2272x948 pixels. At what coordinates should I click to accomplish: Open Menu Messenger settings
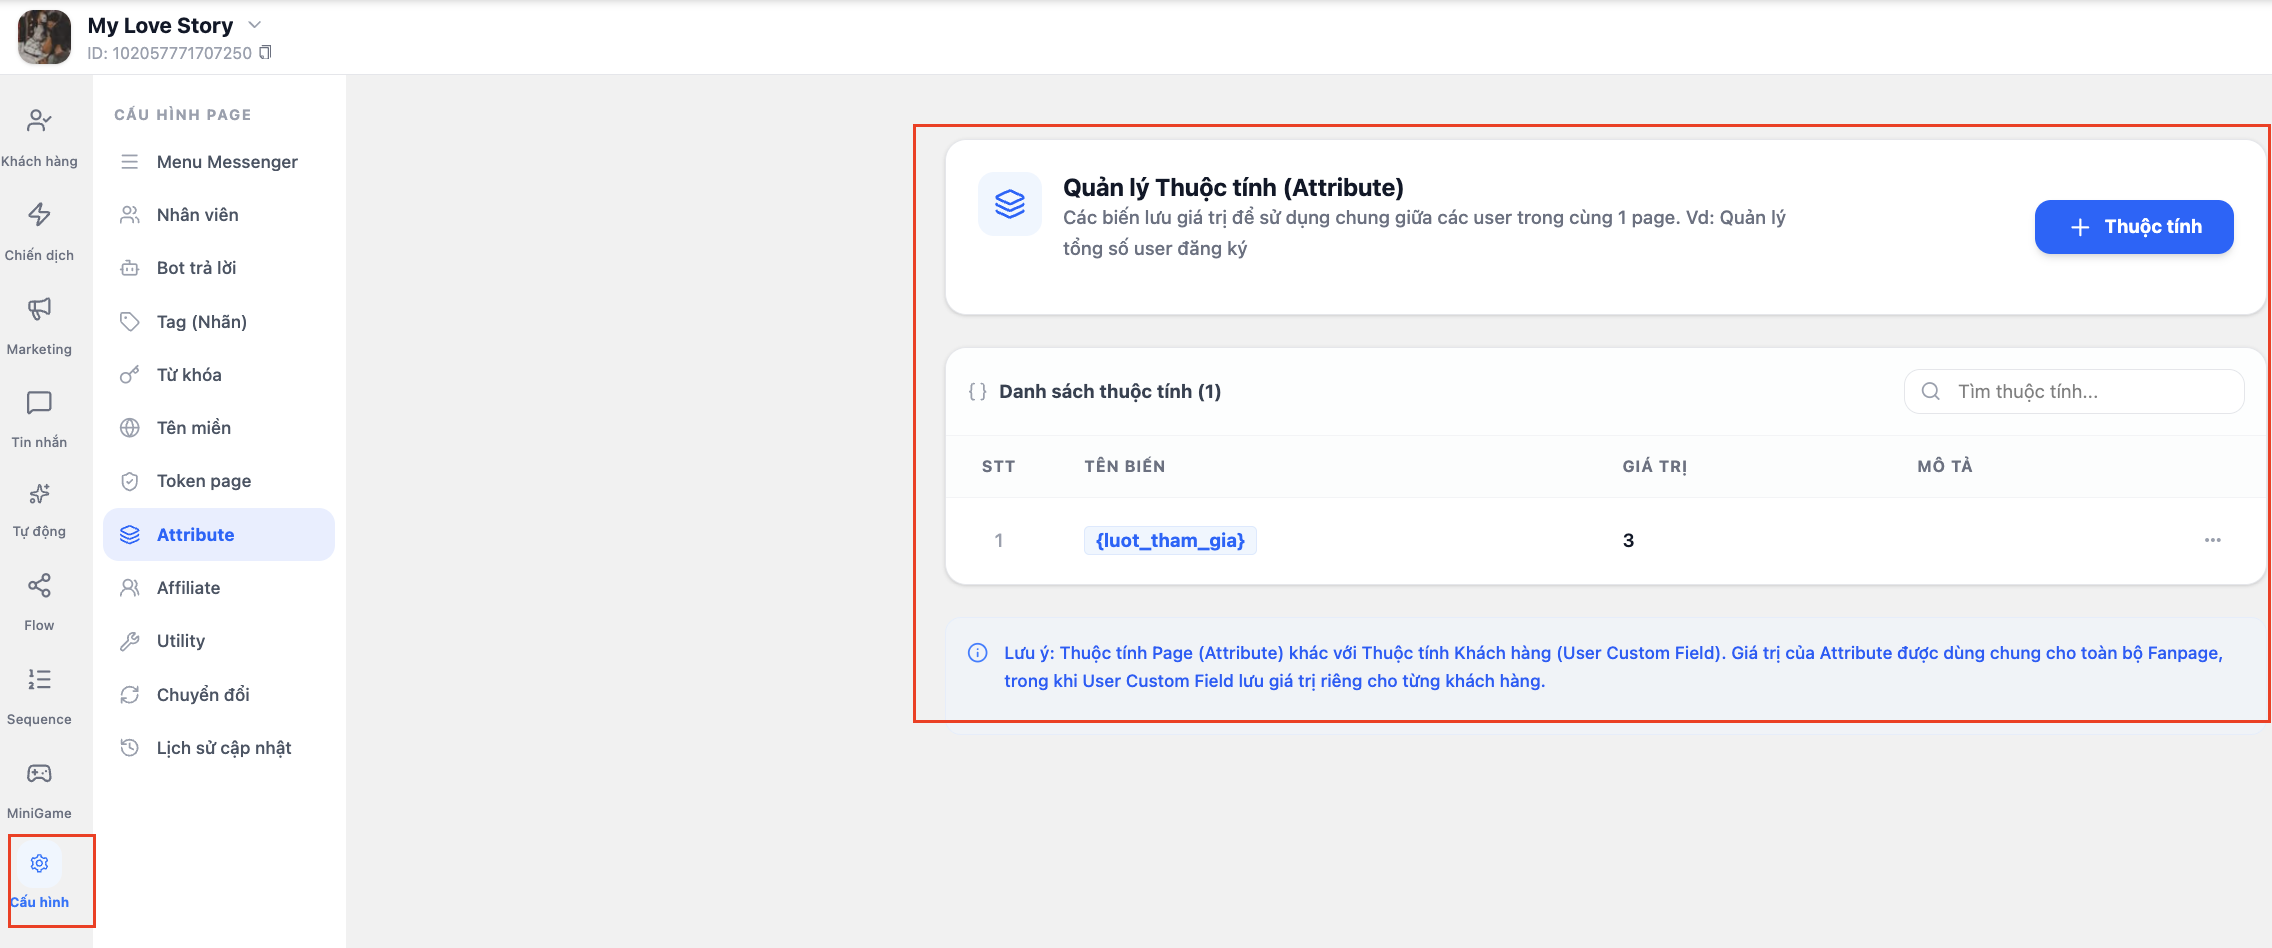click(226, 162)
